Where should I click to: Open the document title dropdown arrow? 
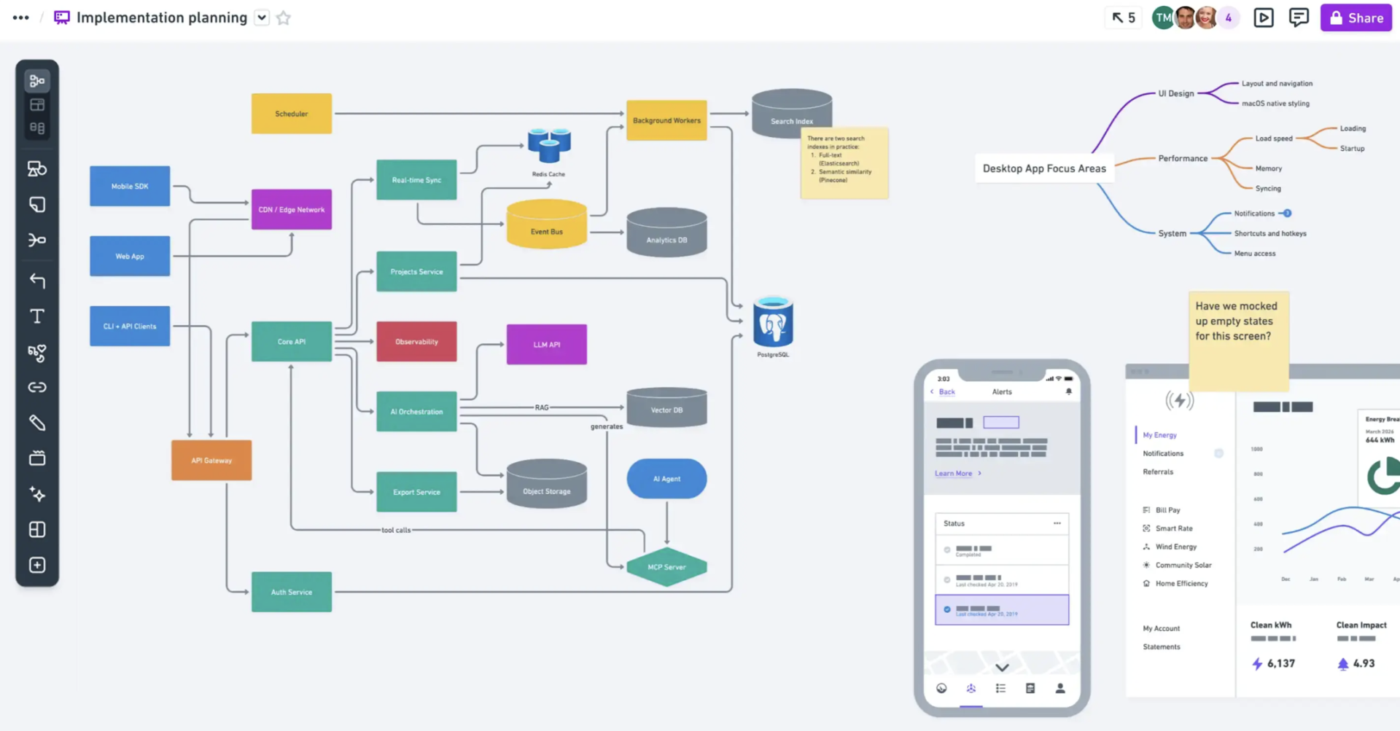(262, 18)
